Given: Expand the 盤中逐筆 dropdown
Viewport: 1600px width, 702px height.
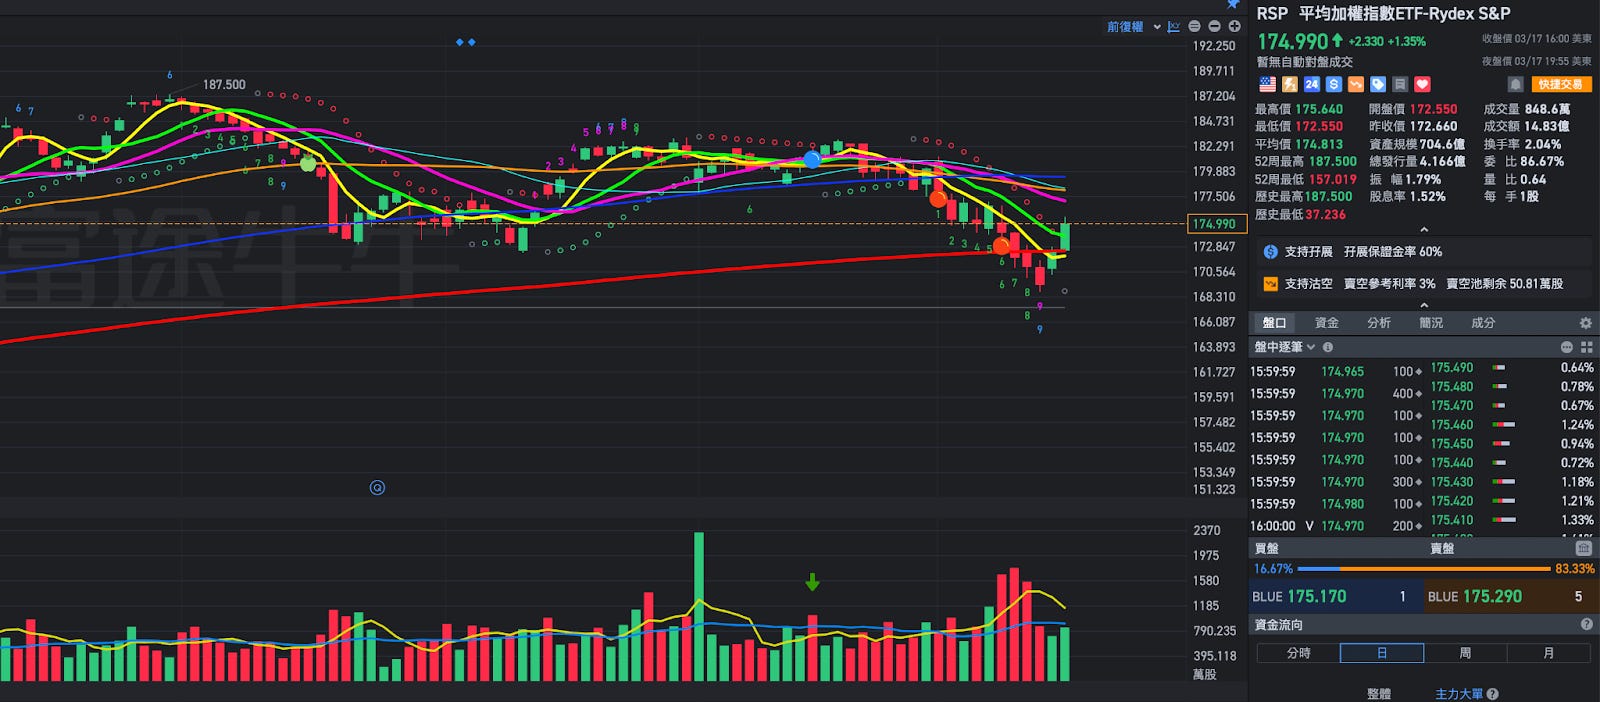Looking at the screenshot, I should coord(1285,347).
